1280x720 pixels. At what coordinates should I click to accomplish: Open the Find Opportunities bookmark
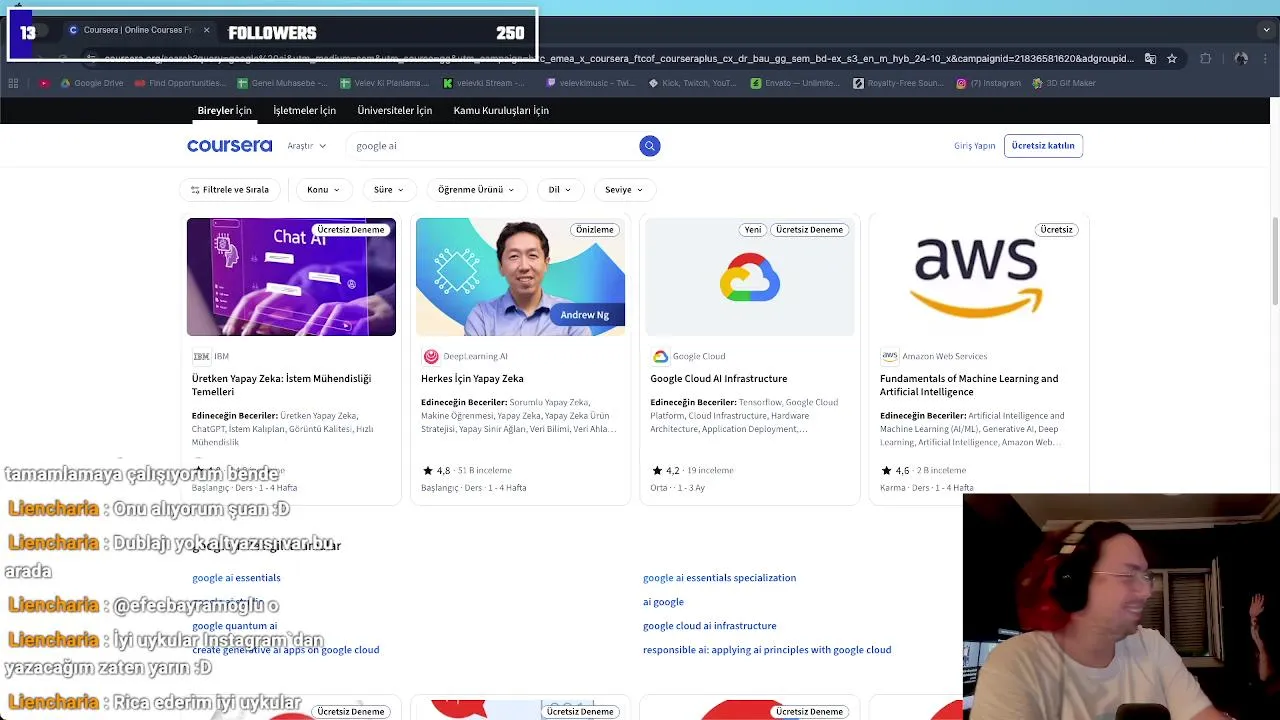[180, 83]
